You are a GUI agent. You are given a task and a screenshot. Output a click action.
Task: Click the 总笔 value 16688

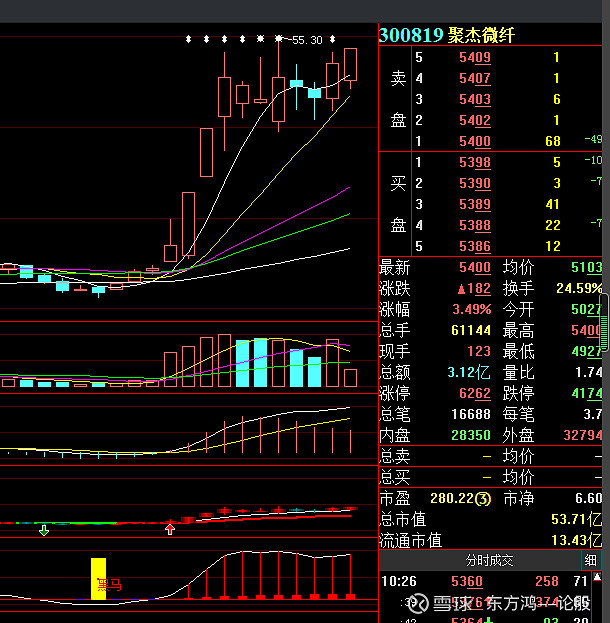(471, 415)
